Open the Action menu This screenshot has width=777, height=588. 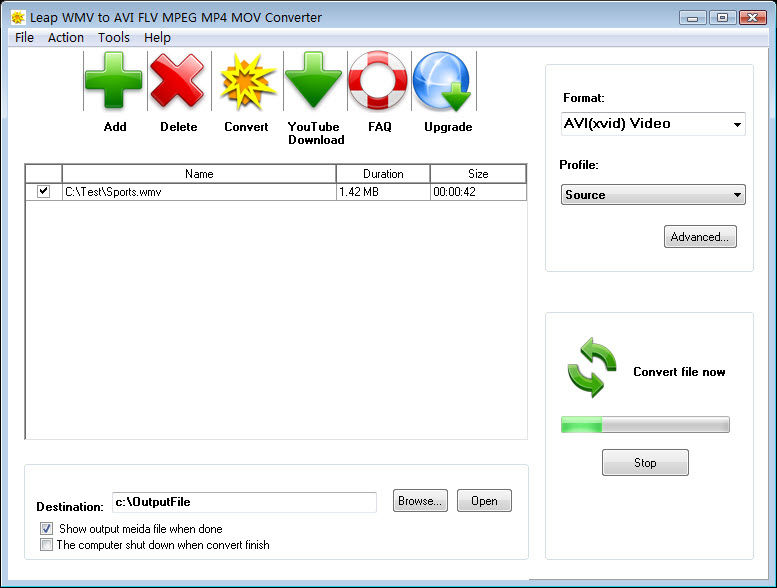pyautogui.click(x=66, y=38)
